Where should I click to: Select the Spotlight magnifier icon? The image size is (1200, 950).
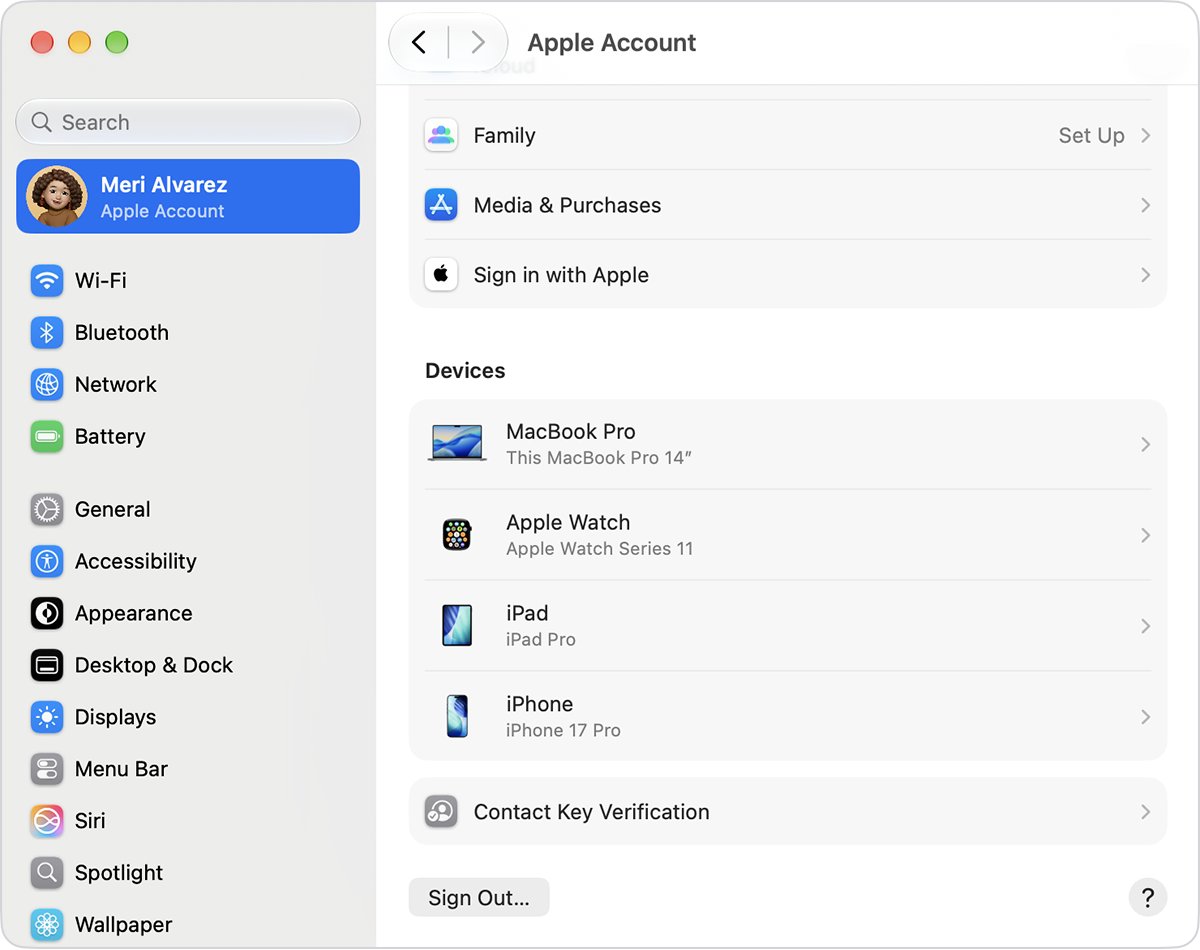(x=47, y=874)
